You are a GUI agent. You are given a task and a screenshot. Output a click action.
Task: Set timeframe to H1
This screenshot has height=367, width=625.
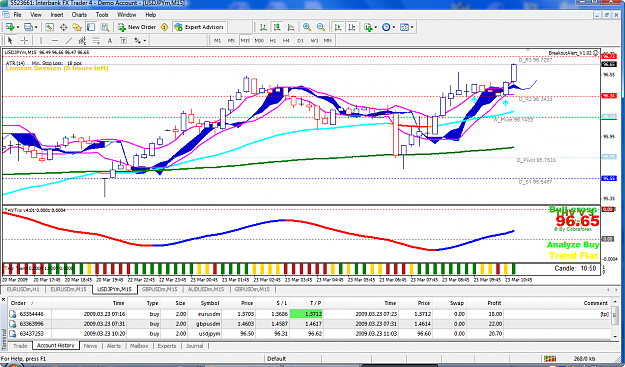(273, 40)
